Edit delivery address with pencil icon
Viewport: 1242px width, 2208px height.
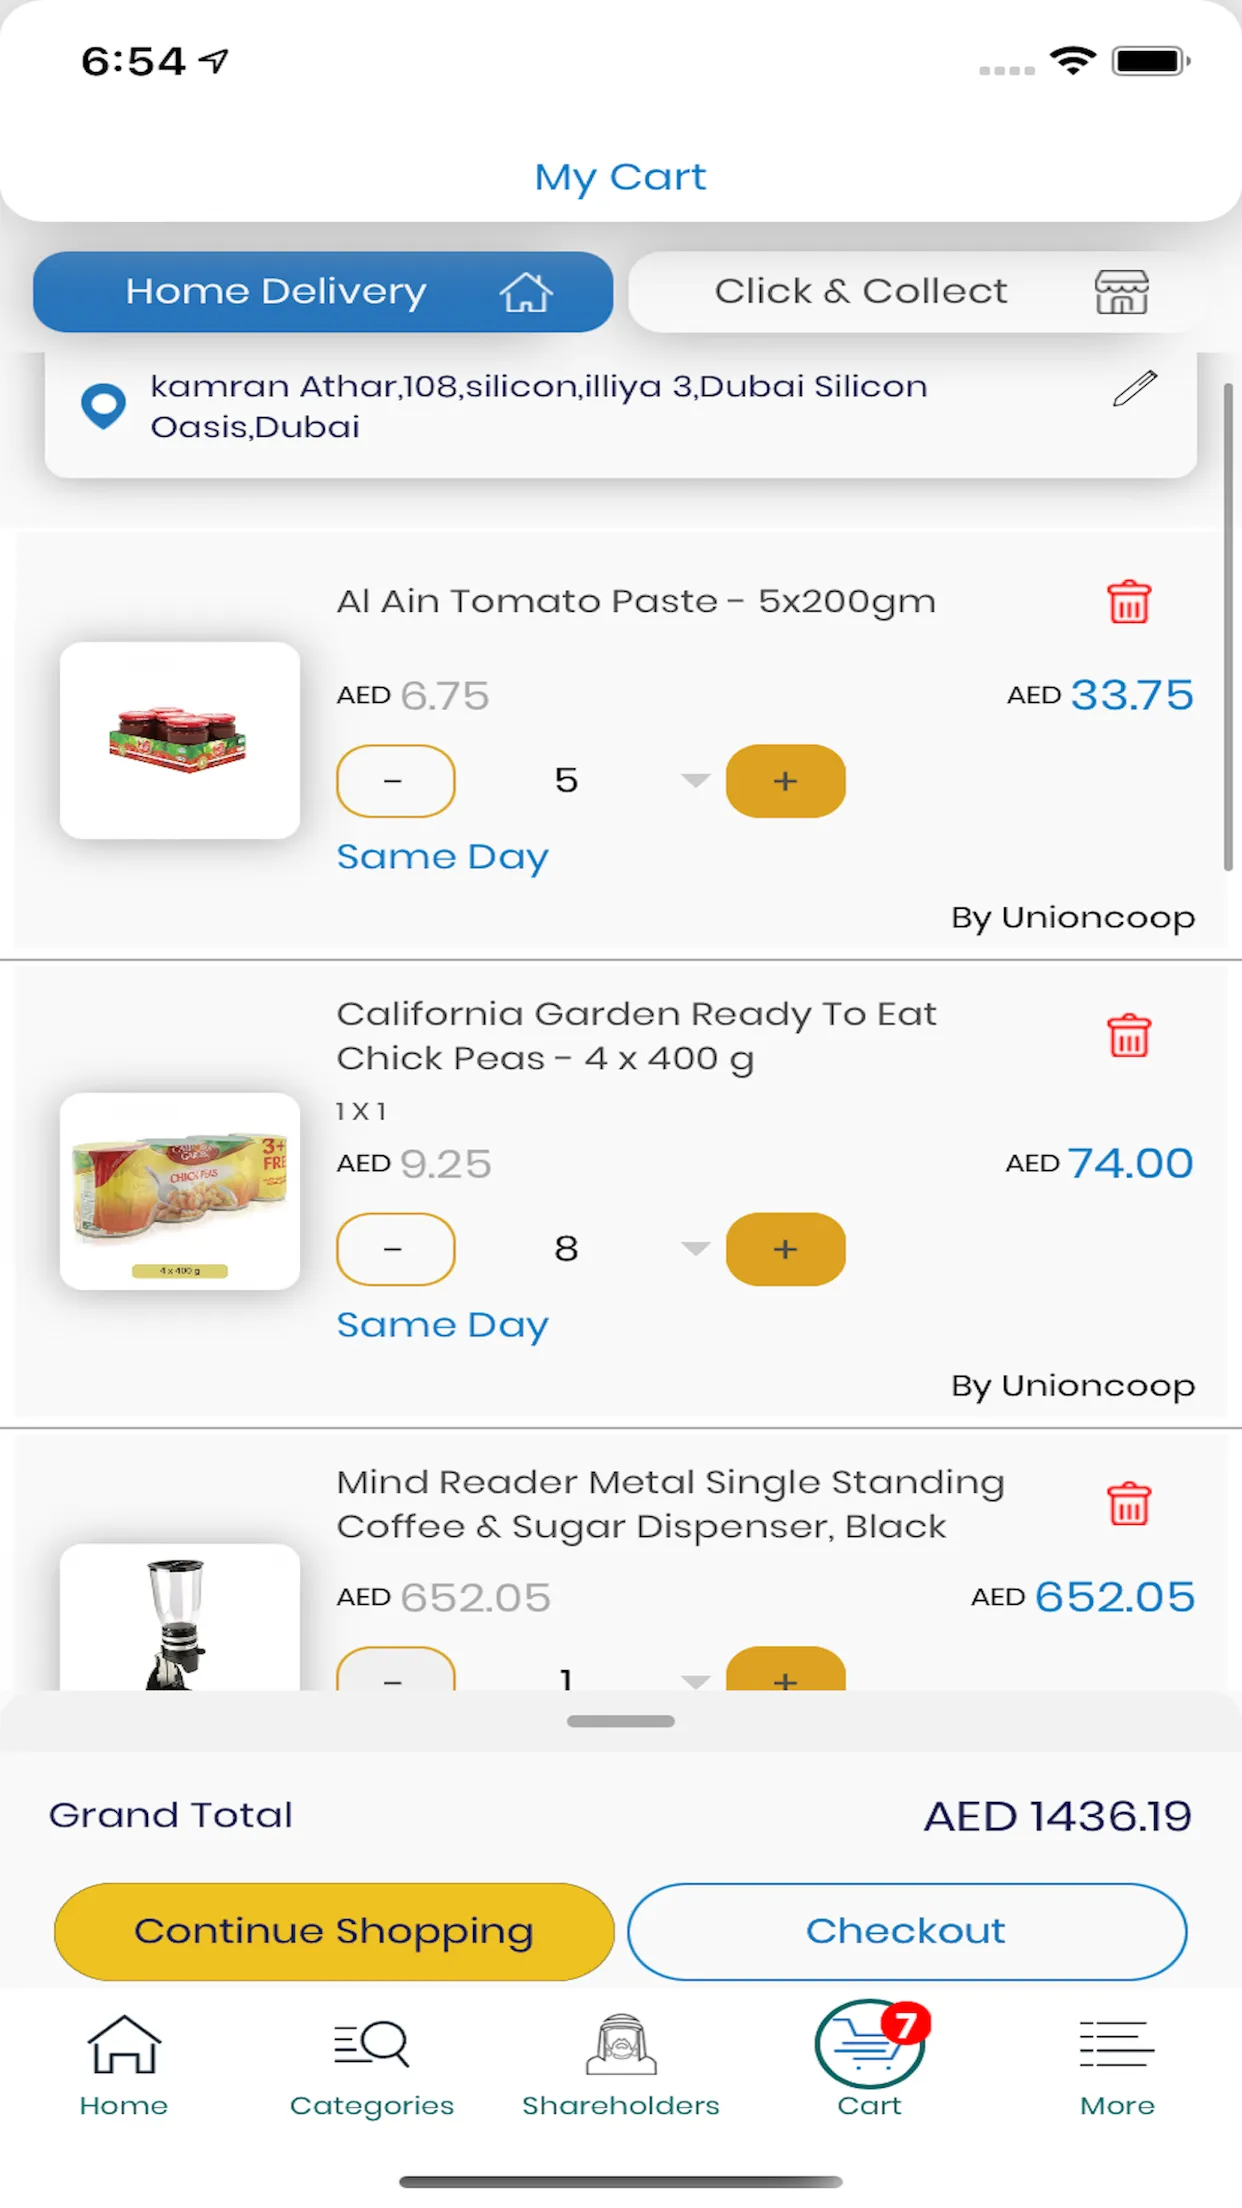click(1135, 388)
